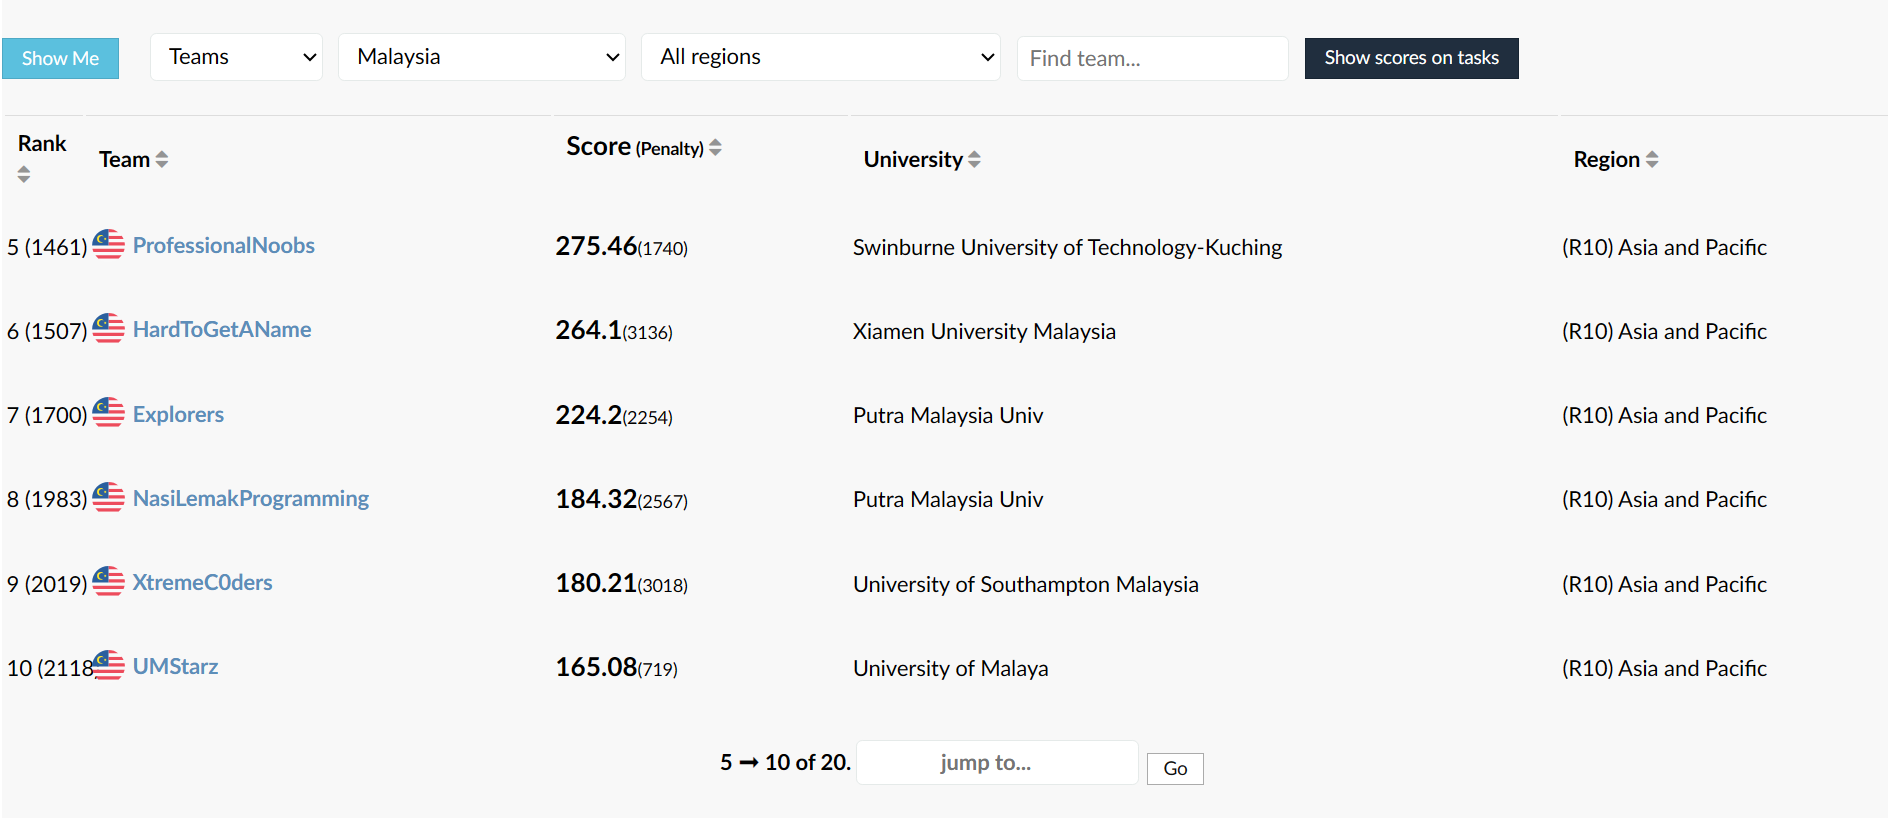Click the jump to page field
Screen dimensions: 1888x818
coord(997,763)
